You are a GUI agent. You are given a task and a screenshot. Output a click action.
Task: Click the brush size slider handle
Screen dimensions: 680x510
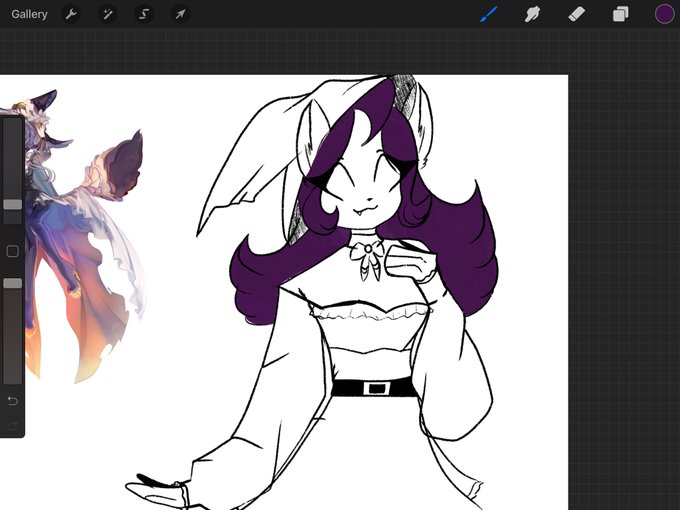13,205
